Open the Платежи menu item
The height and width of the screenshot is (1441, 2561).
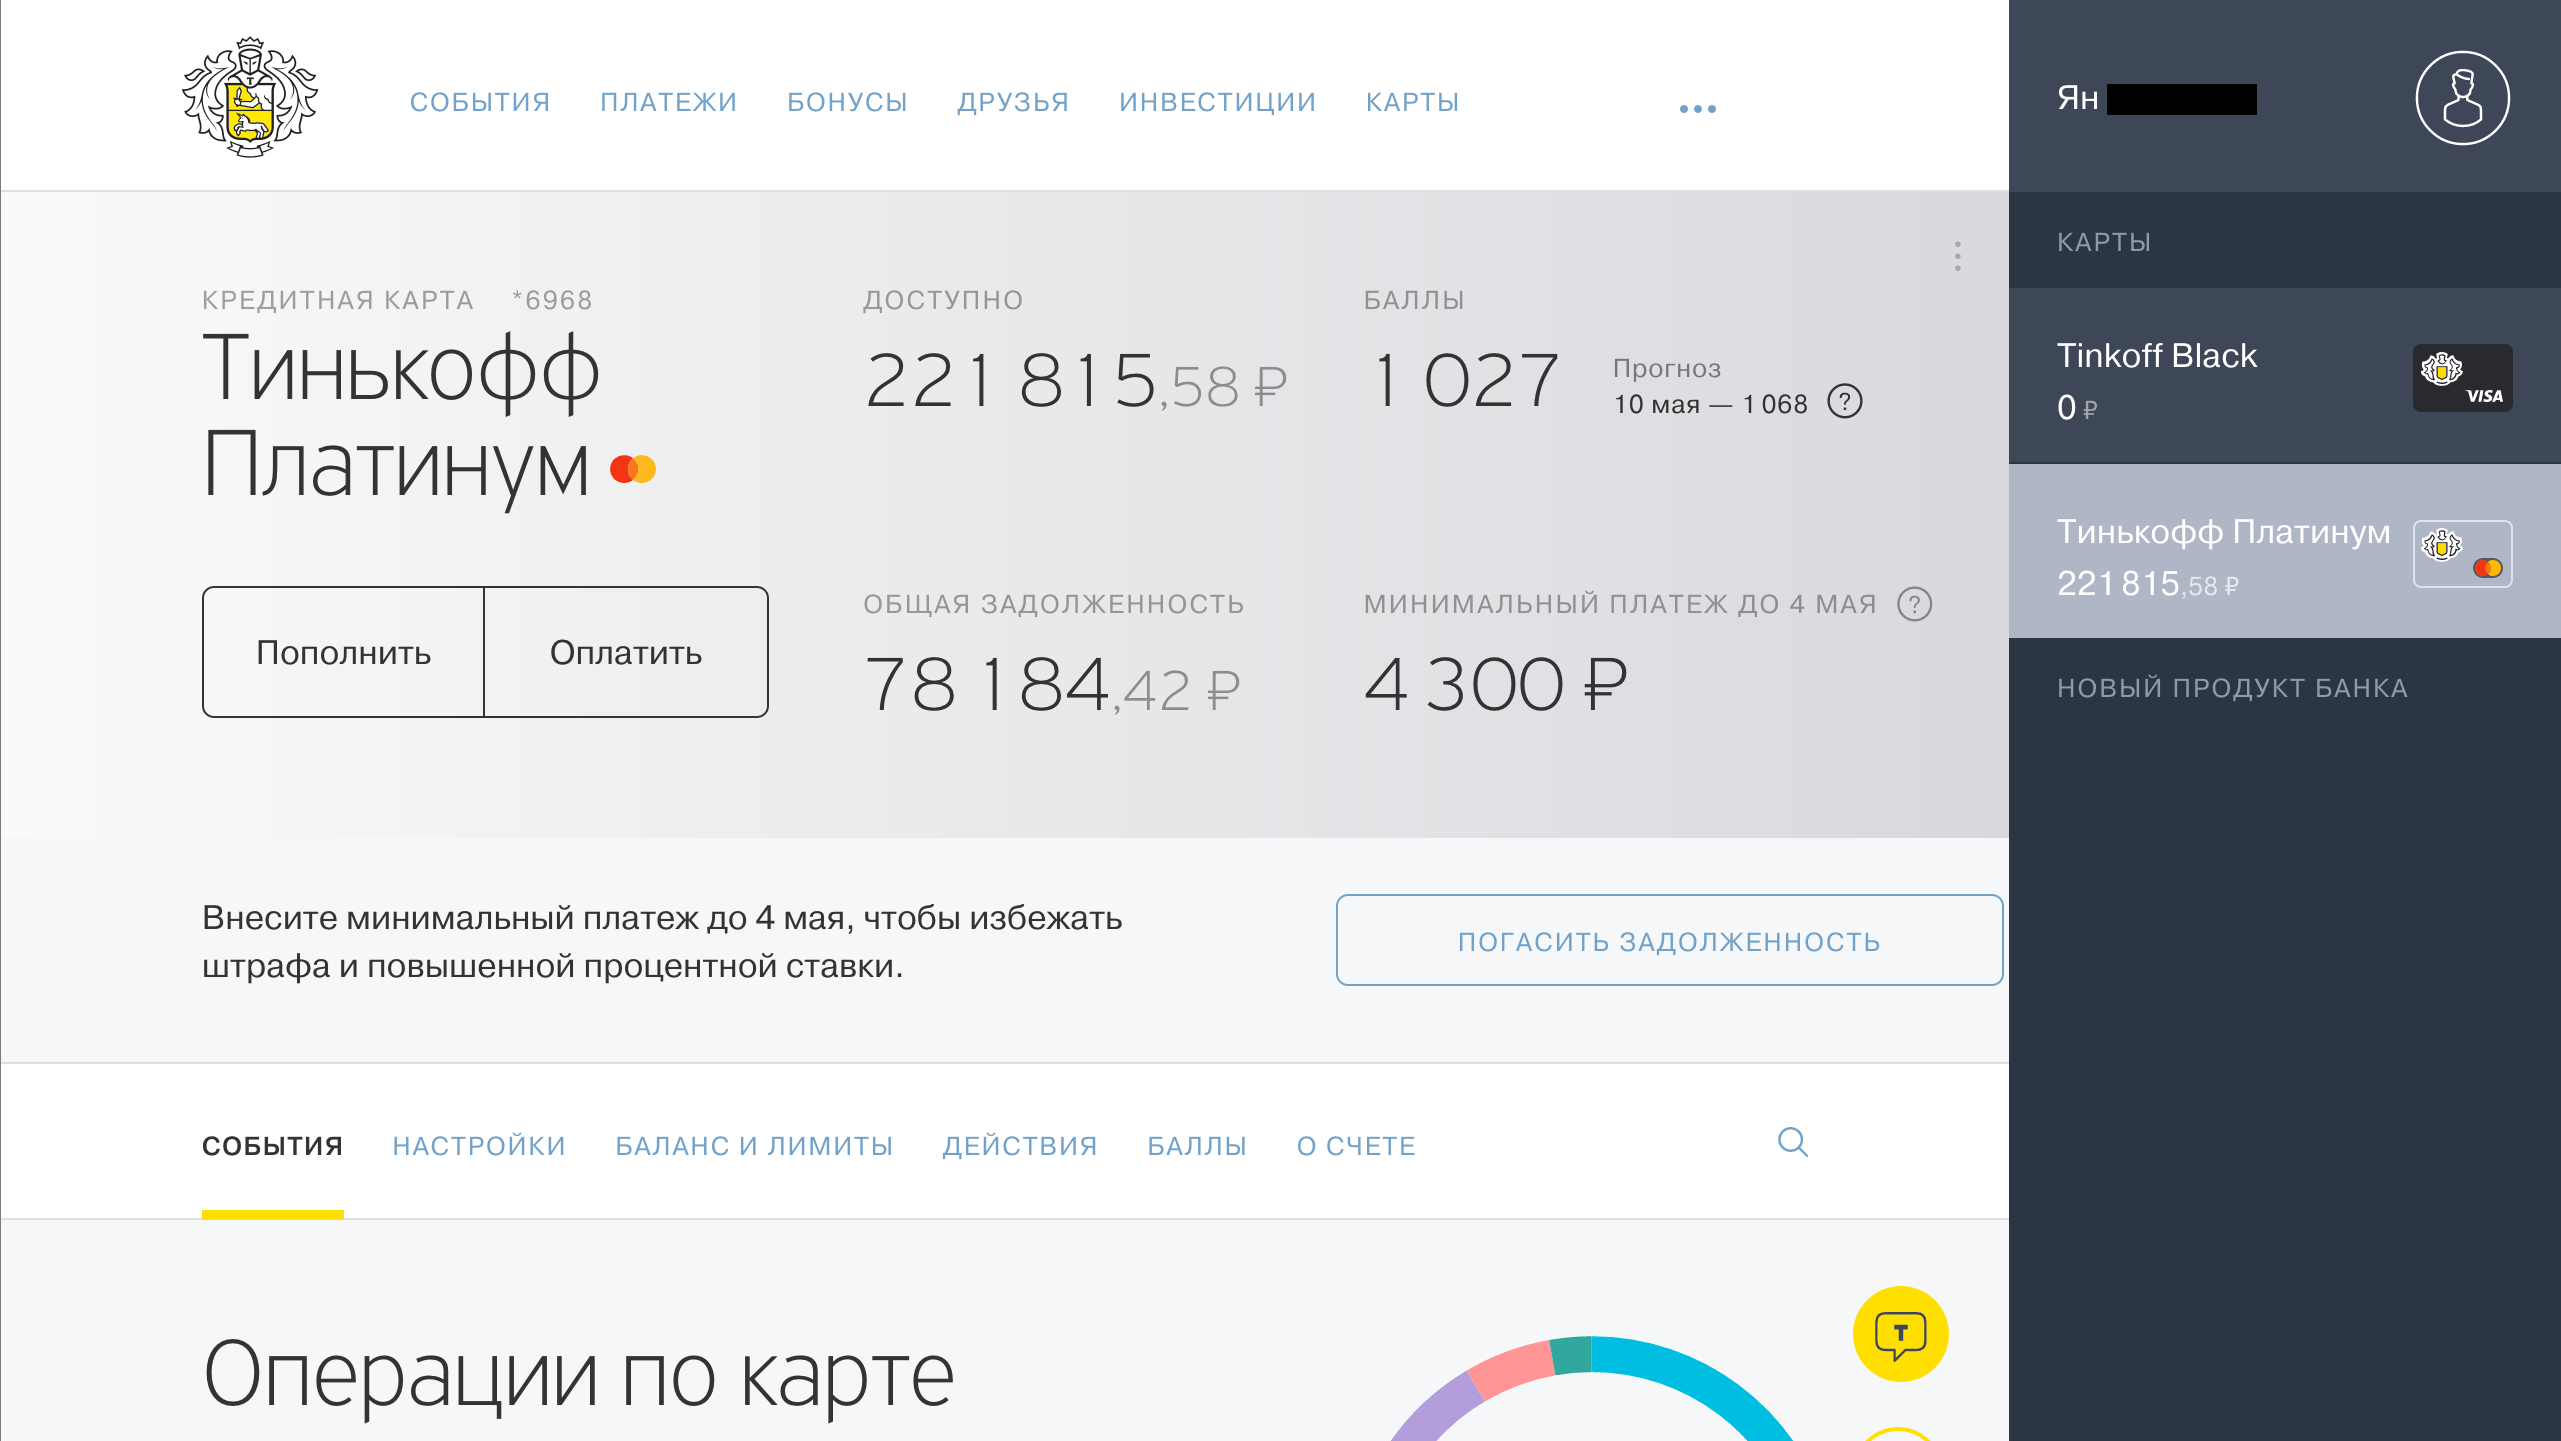coord(668,102)
